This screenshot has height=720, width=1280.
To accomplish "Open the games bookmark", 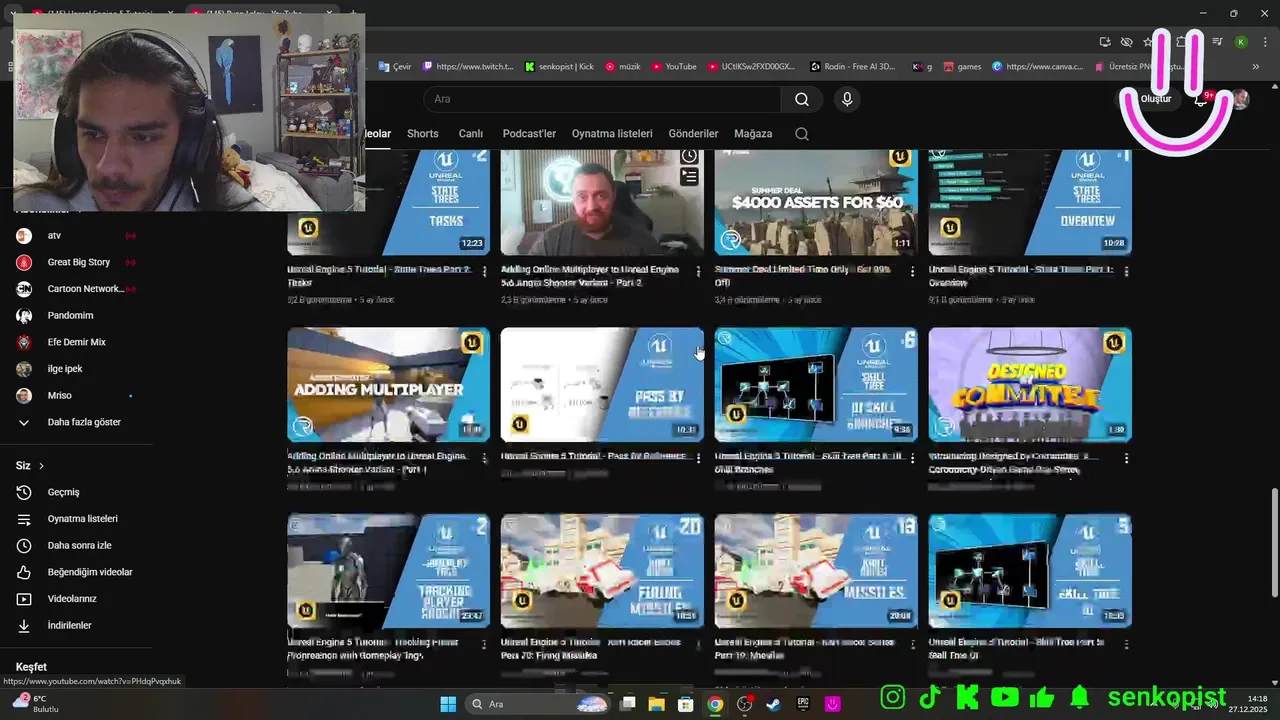I will point(962,67).
